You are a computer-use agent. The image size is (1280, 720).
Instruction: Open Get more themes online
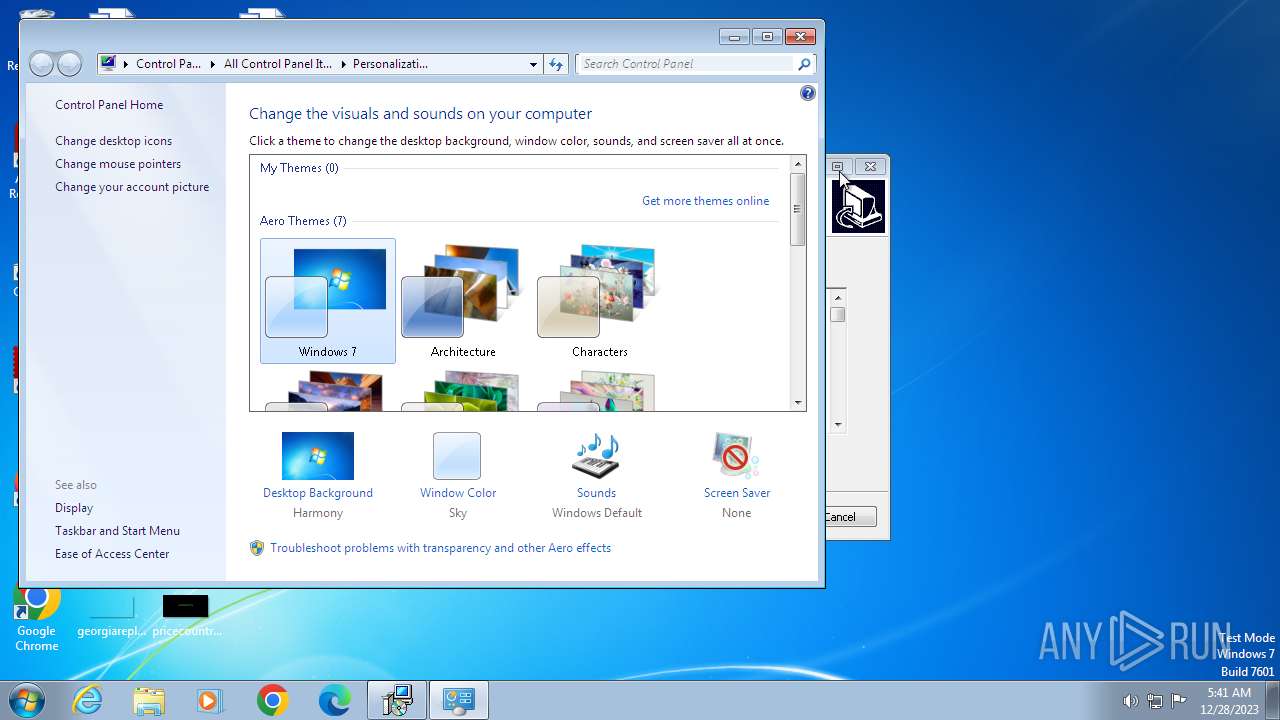(x=705, y=201)
